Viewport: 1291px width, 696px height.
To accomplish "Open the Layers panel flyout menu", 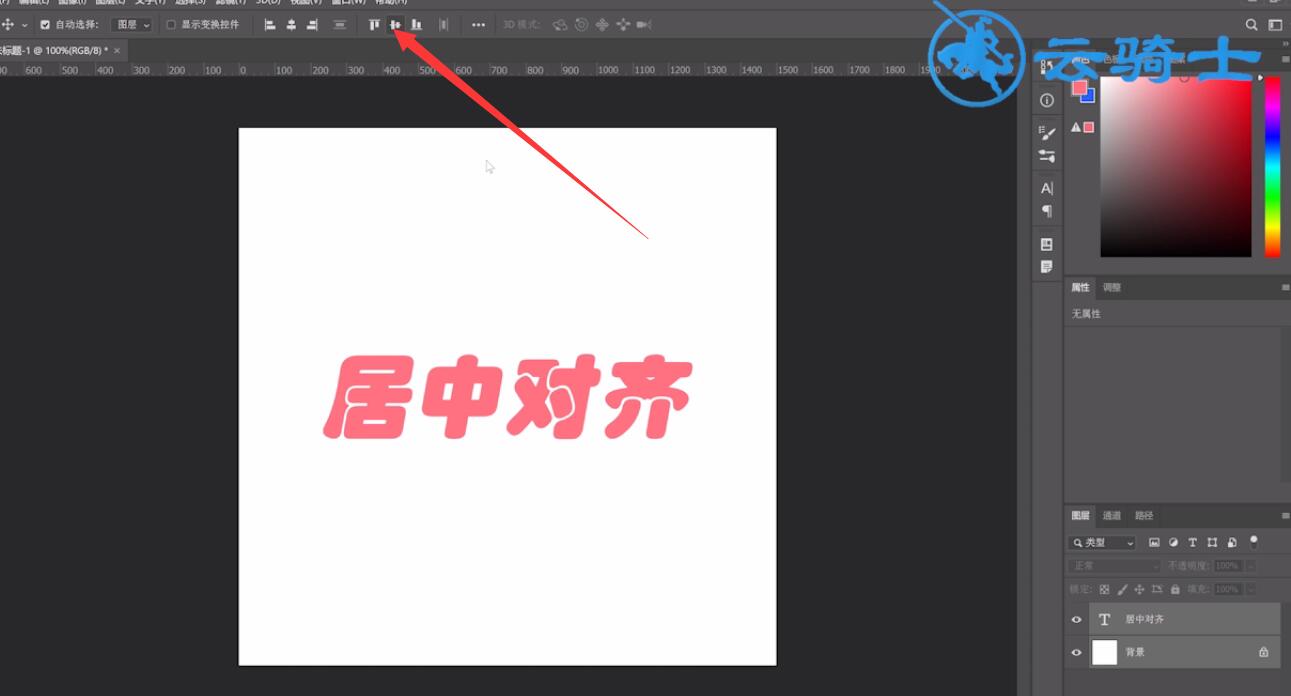I will pos(1285,516).
